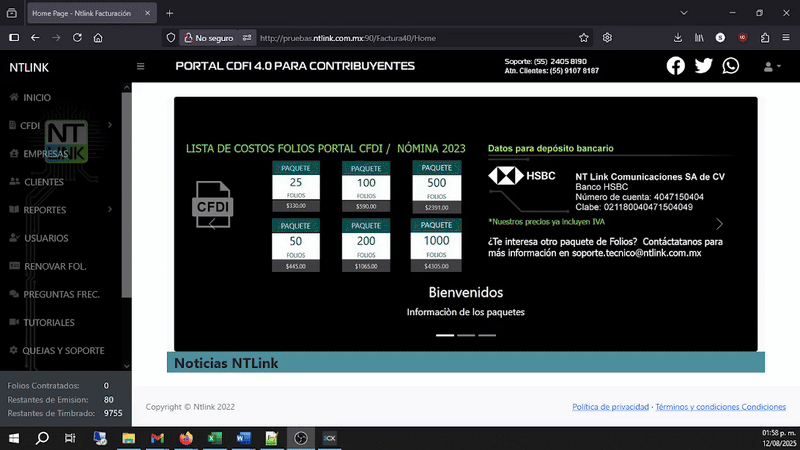Open QUEJAS Y SOPORTE in sidebar

point(57,351)
